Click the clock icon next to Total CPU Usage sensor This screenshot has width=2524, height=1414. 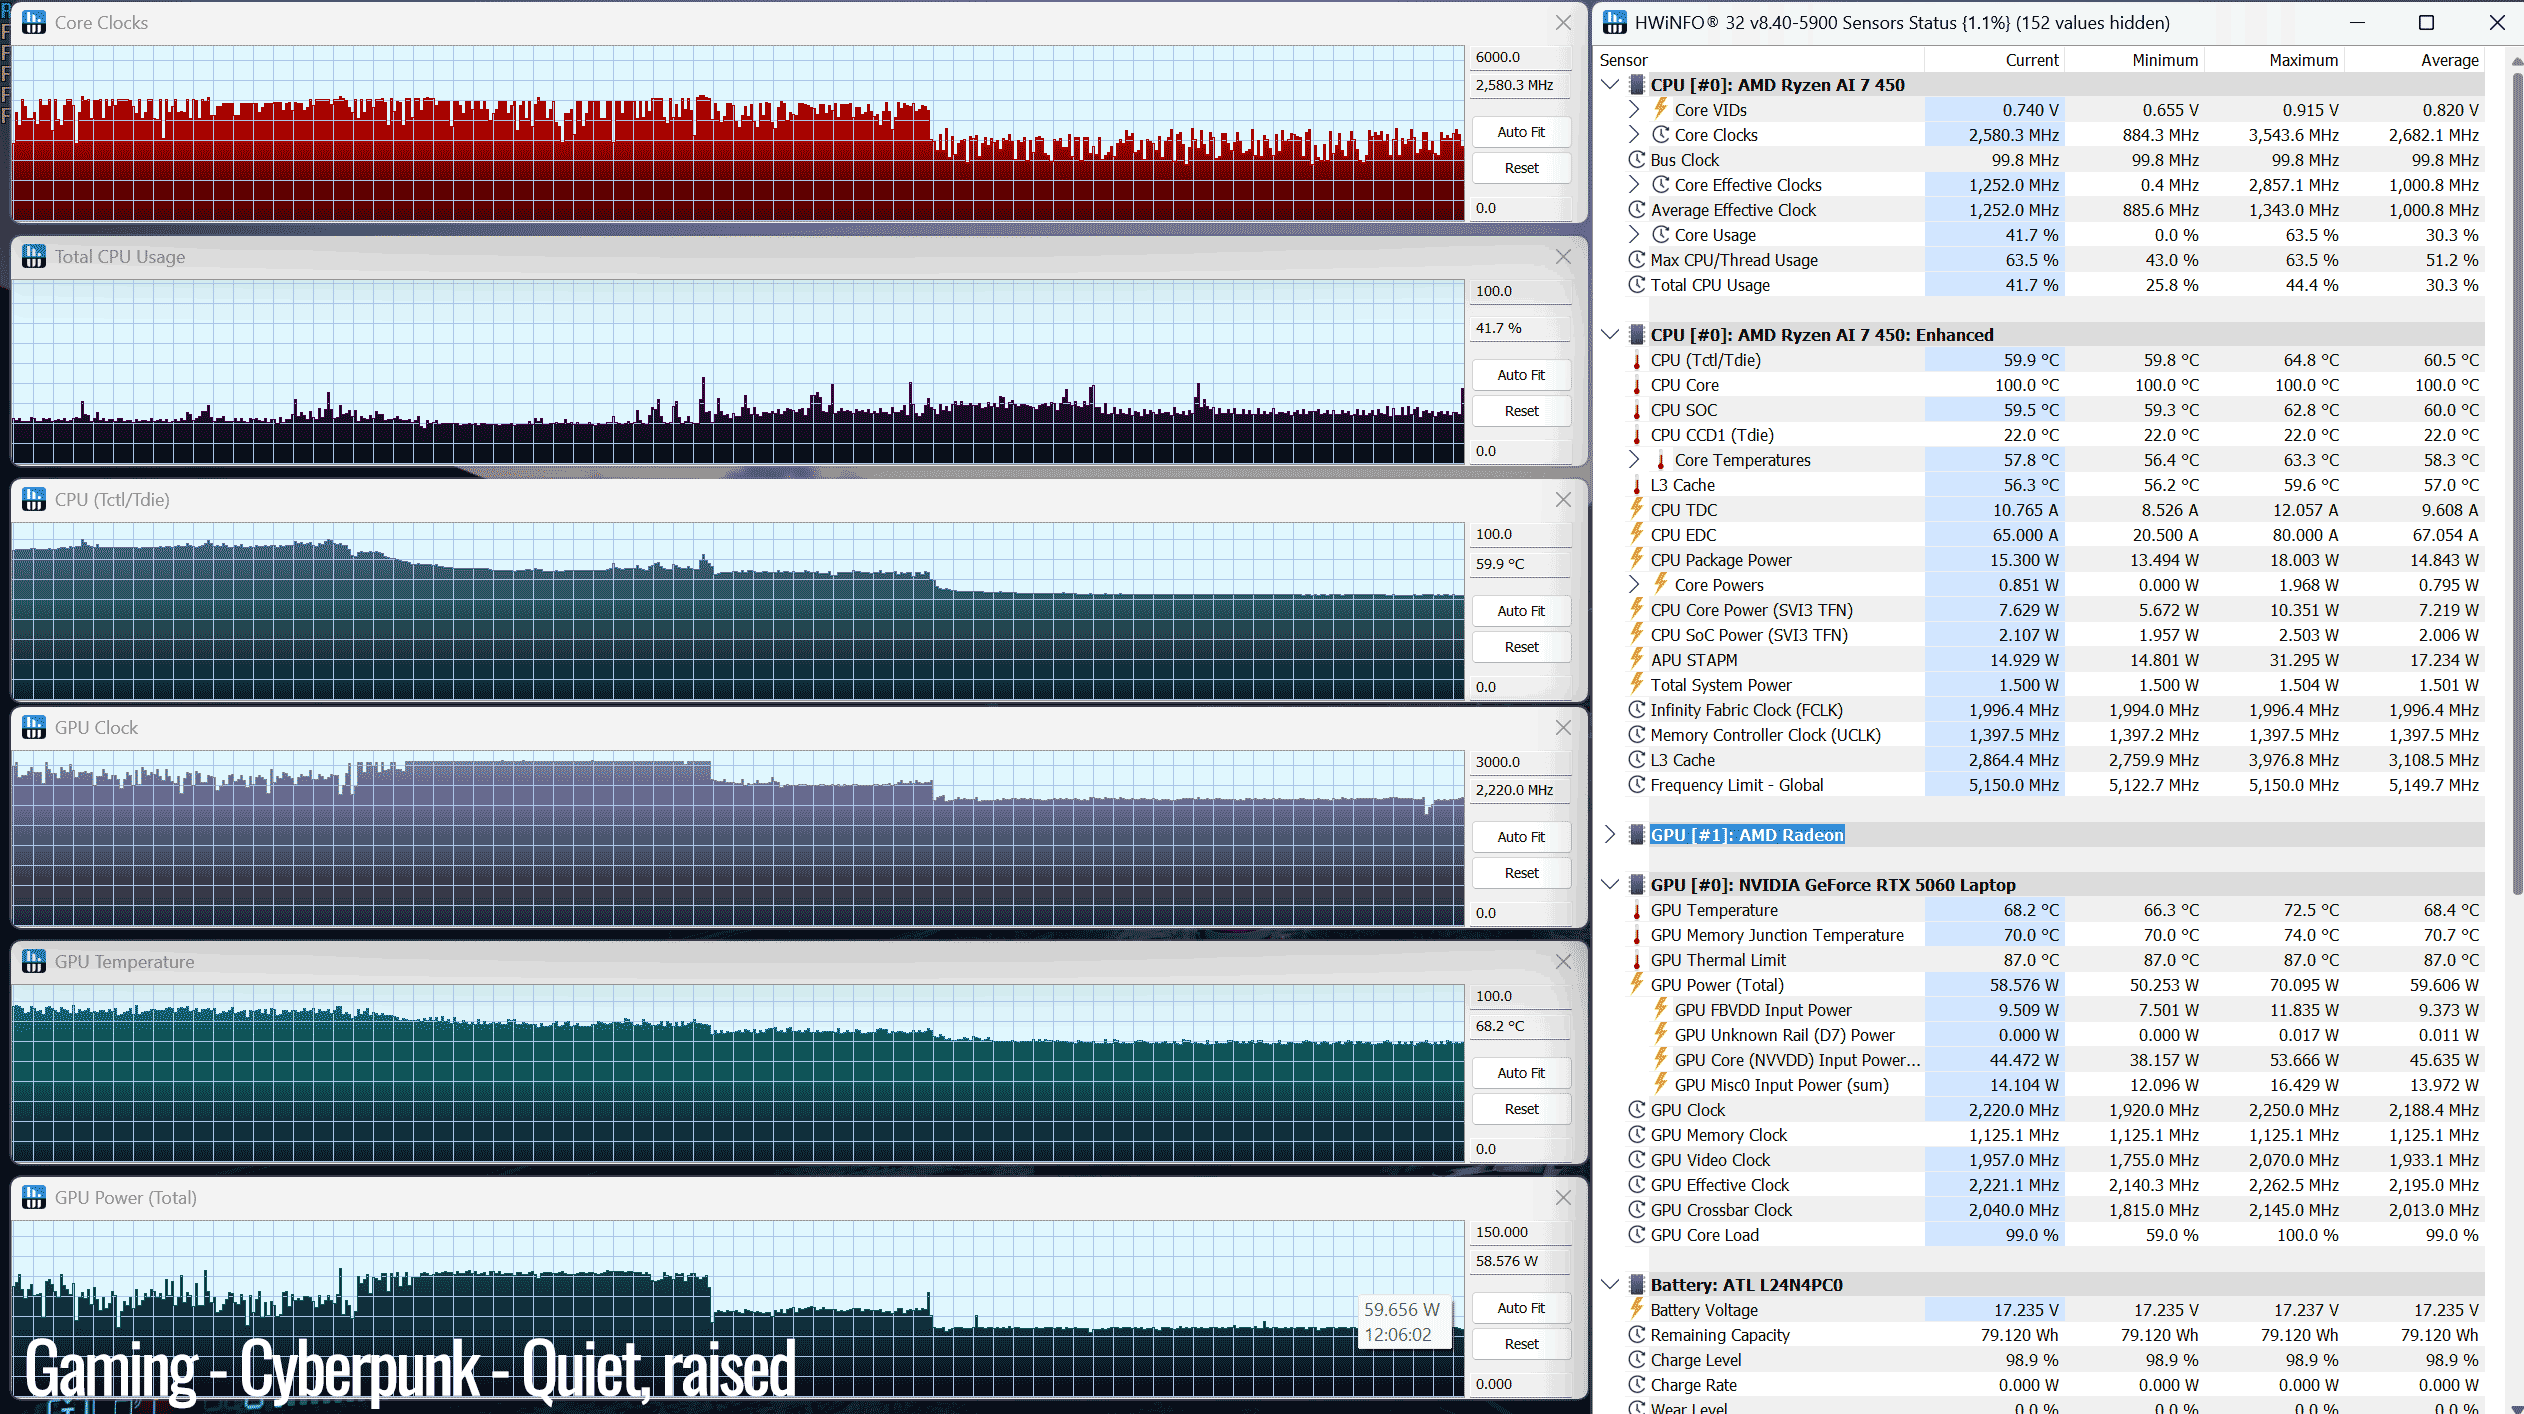click(x=1637, y=285)
